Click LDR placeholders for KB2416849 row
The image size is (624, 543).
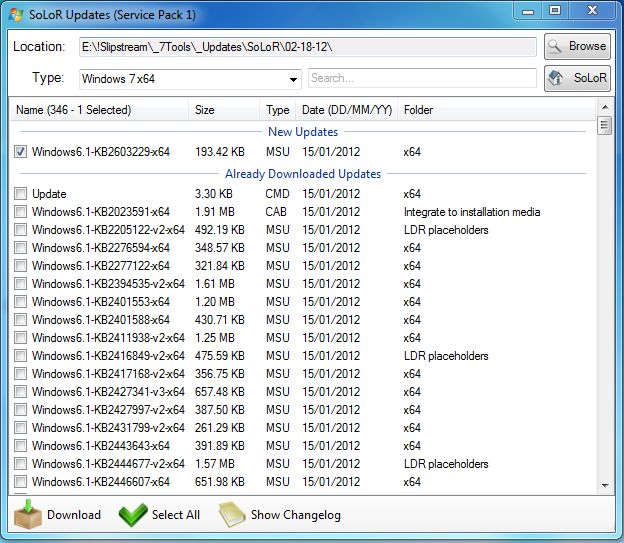click(446, 356)
